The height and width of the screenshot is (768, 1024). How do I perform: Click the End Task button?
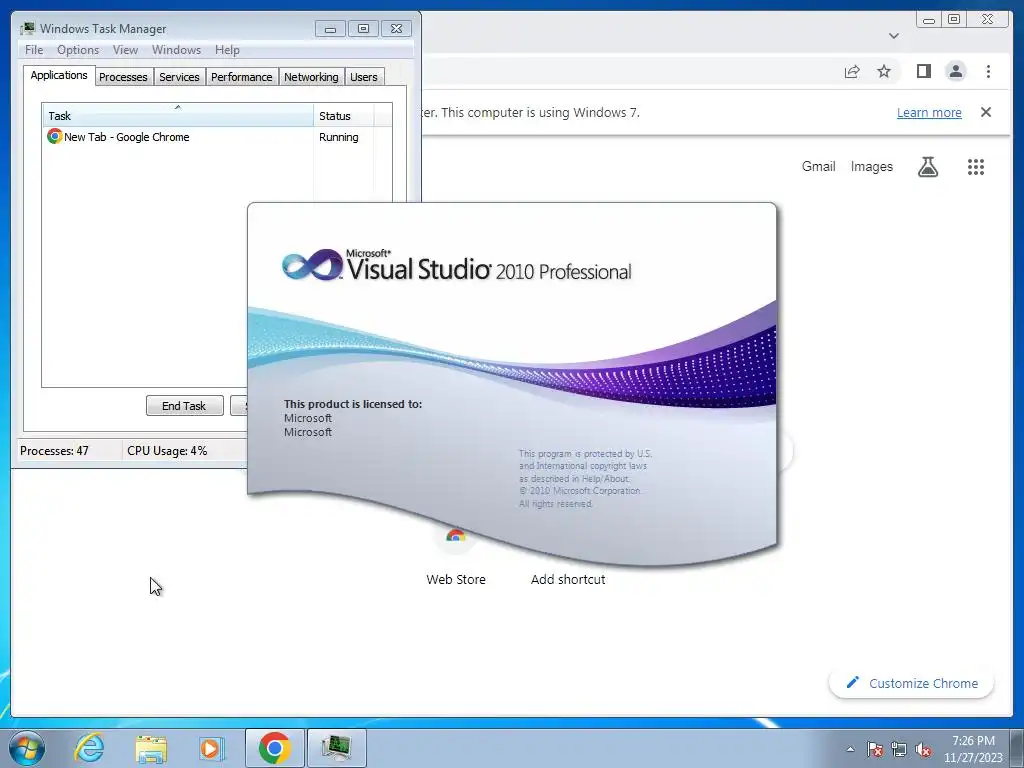(184, 406)
